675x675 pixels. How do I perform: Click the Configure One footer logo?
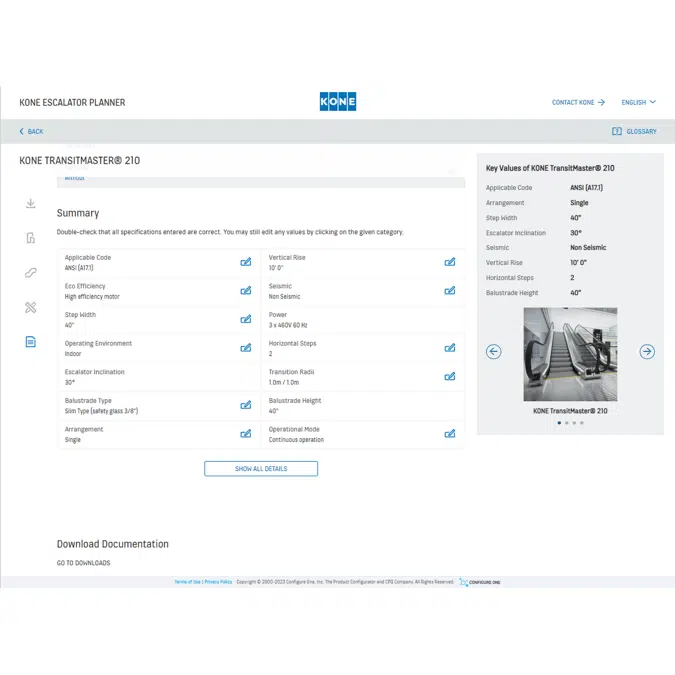tap(480, 582)
